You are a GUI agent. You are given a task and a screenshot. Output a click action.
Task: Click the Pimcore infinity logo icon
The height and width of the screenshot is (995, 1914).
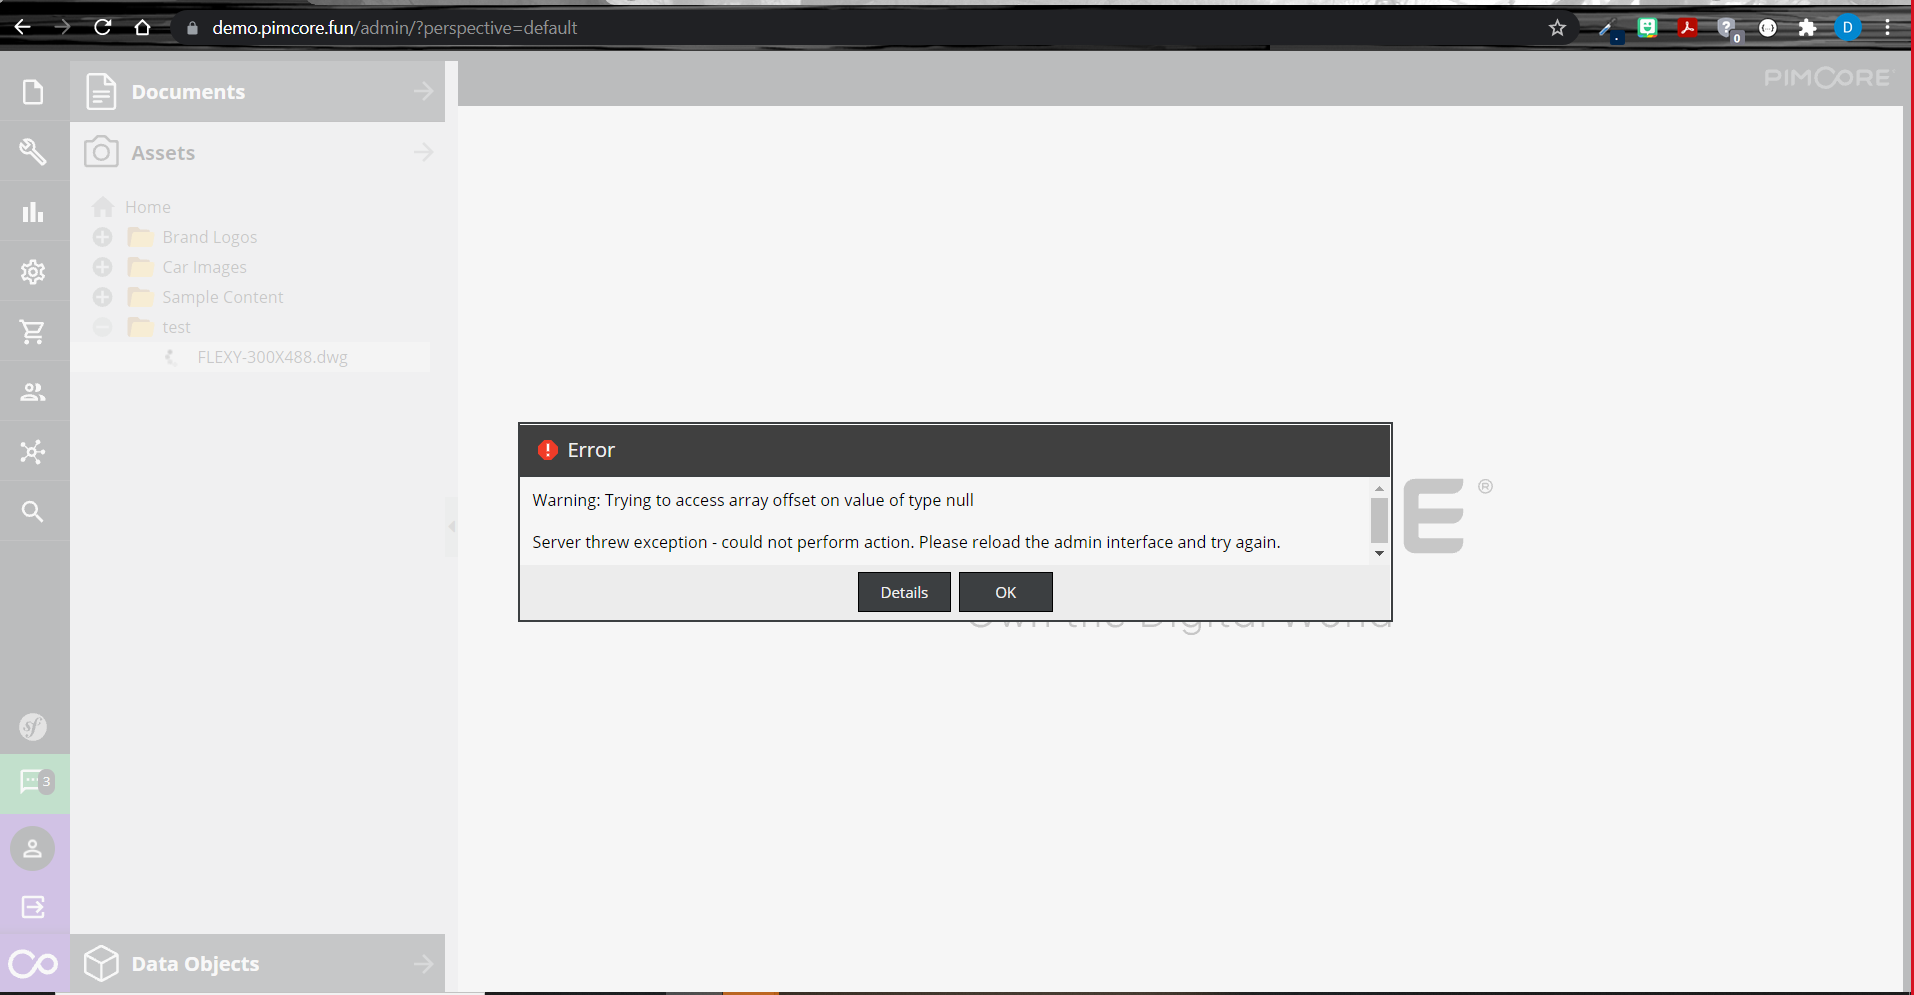33,964
